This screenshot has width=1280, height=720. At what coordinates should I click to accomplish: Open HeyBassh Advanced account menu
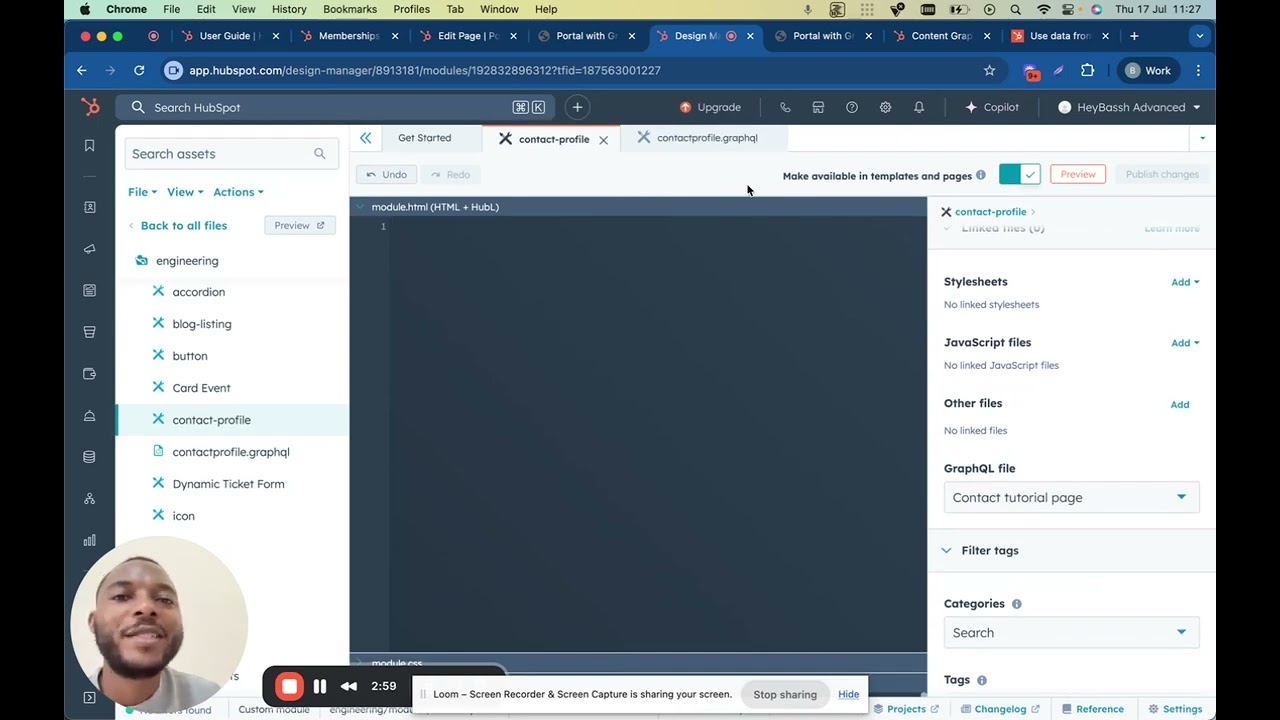point(1129,107)
